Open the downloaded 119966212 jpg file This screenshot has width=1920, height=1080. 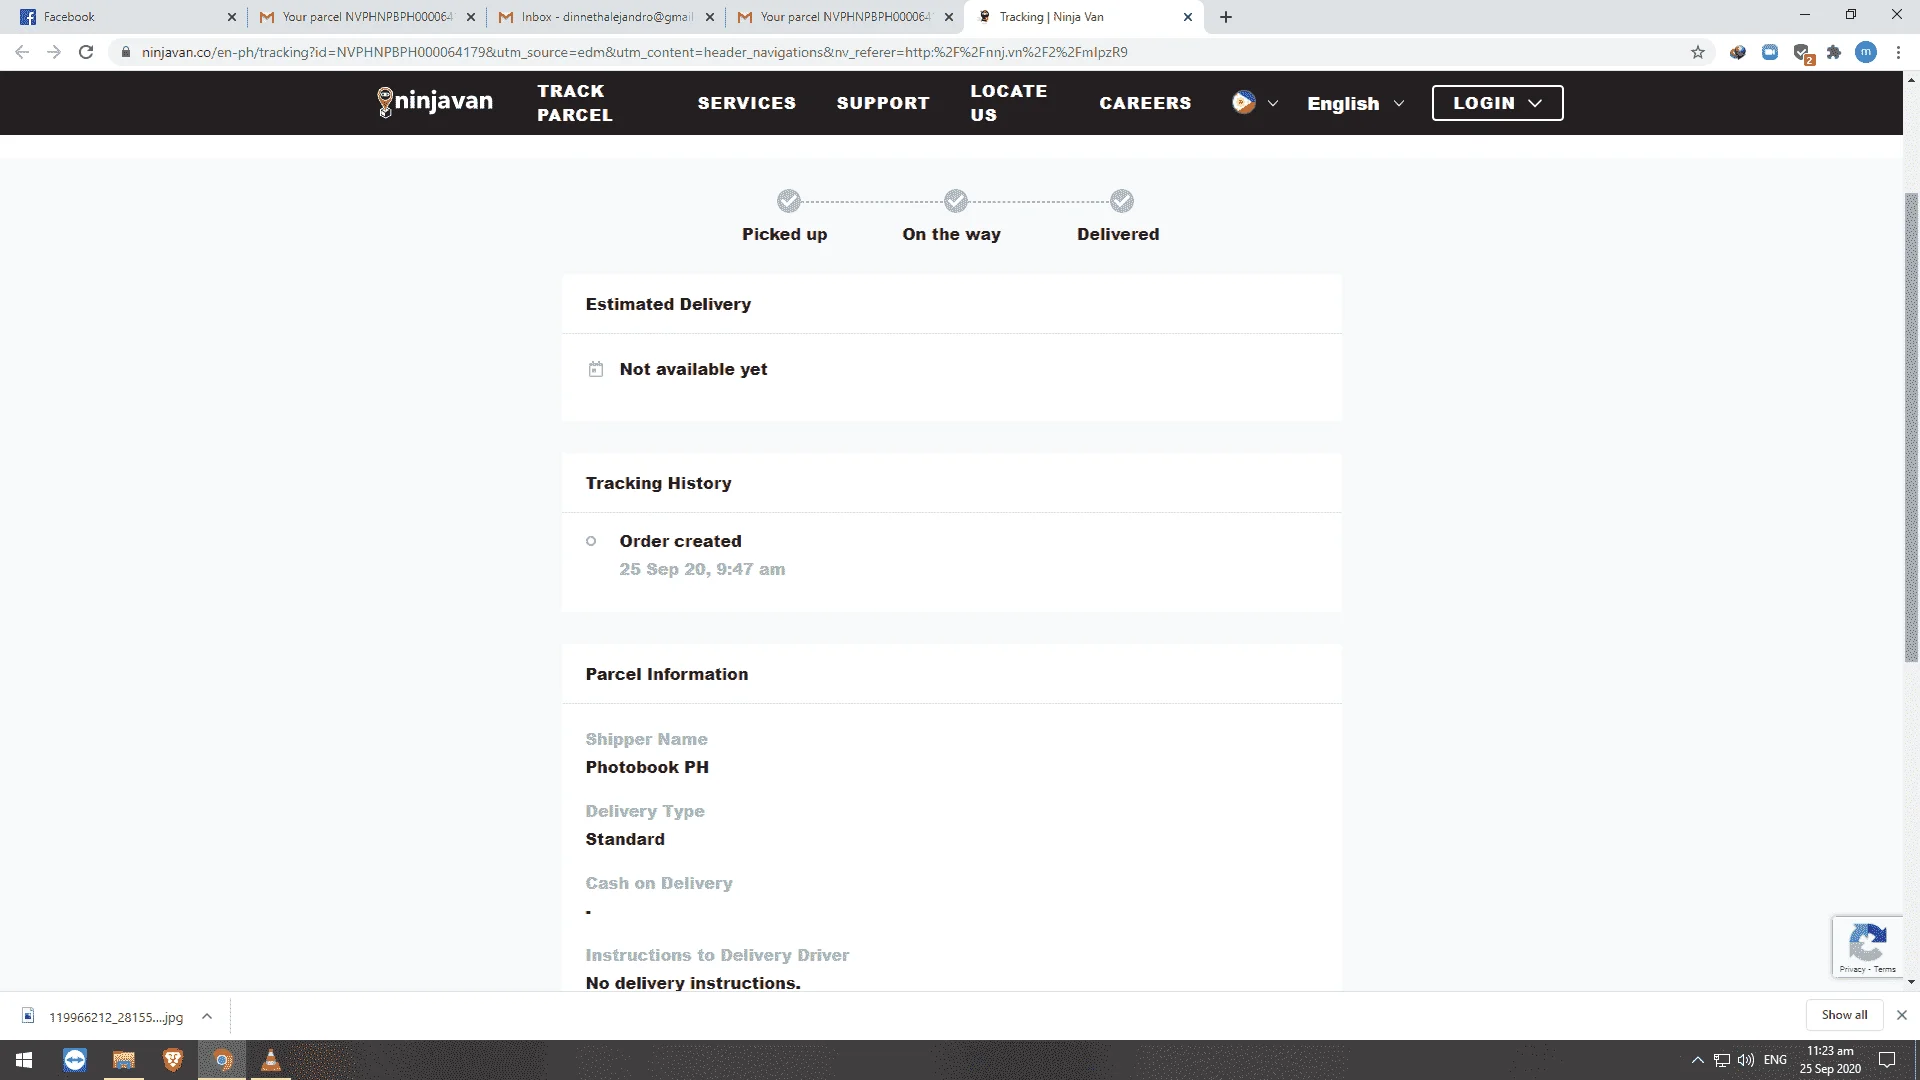click(x=105, y=1016)
